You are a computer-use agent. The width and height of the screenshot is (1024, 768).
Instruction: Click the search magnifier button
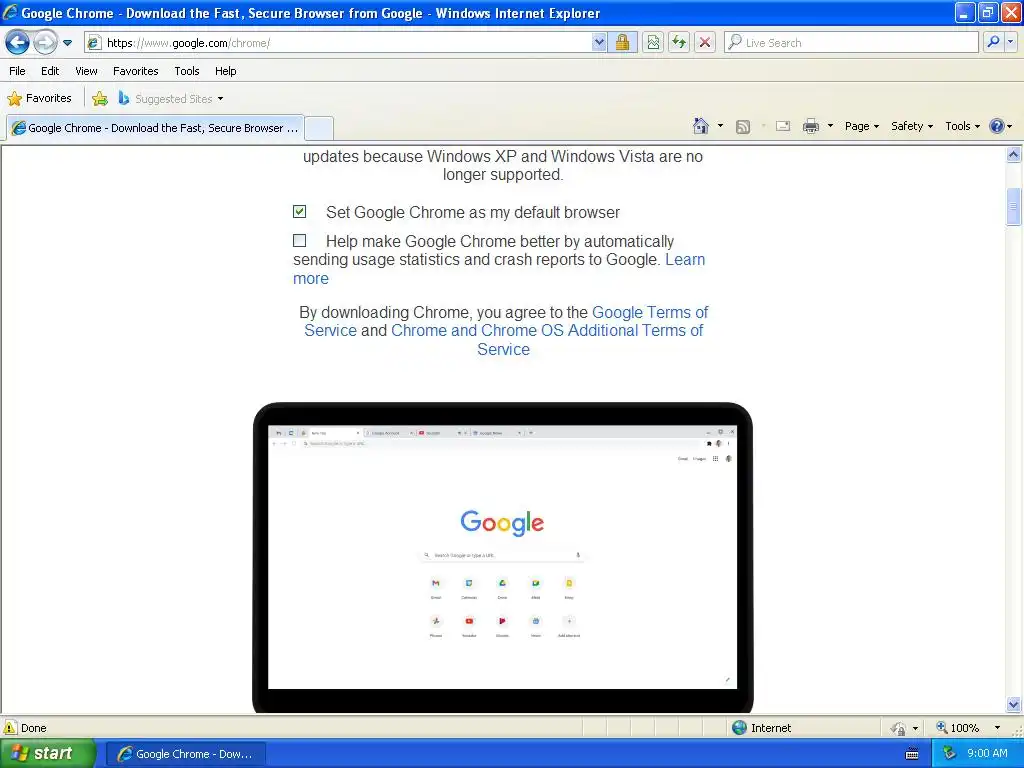pos(993,42)
